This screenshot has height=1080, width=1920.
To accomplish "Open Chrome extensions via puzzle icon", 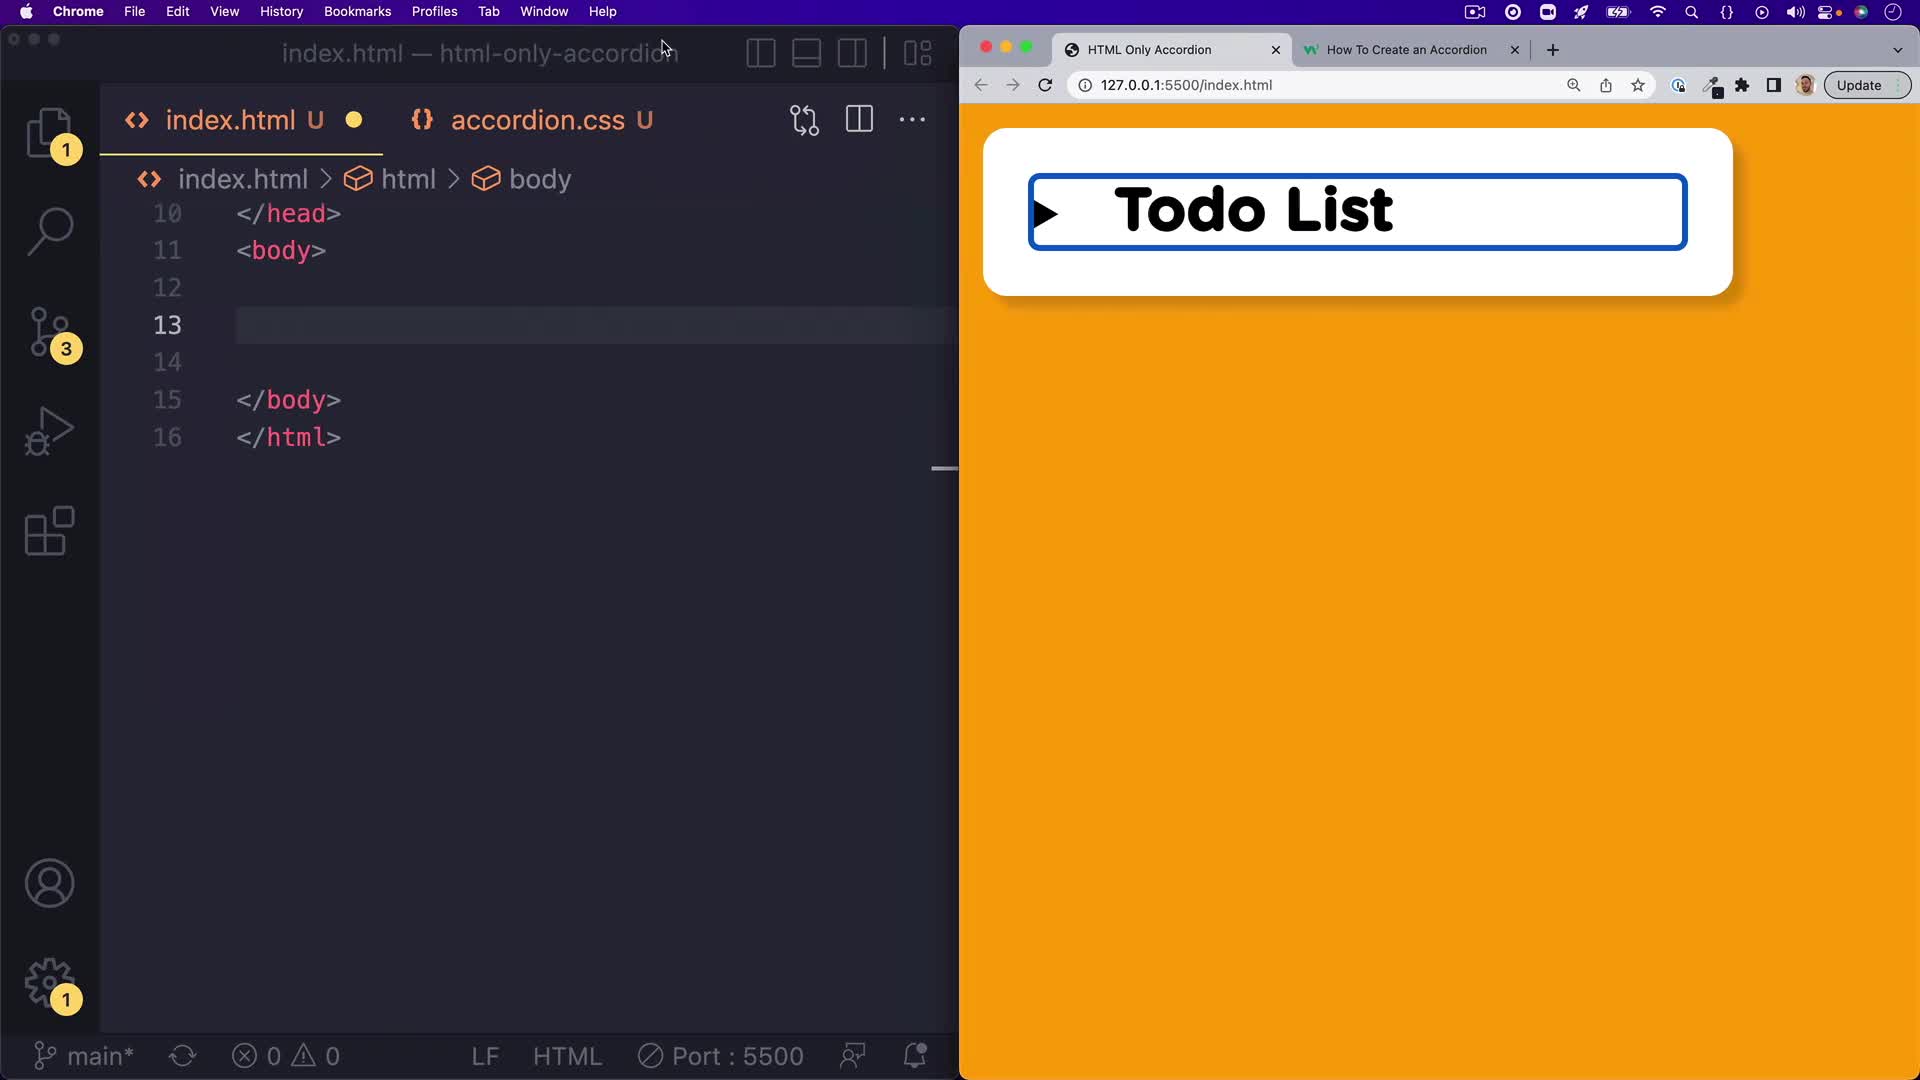I will pyautogui.click(x=1744, y=85).
